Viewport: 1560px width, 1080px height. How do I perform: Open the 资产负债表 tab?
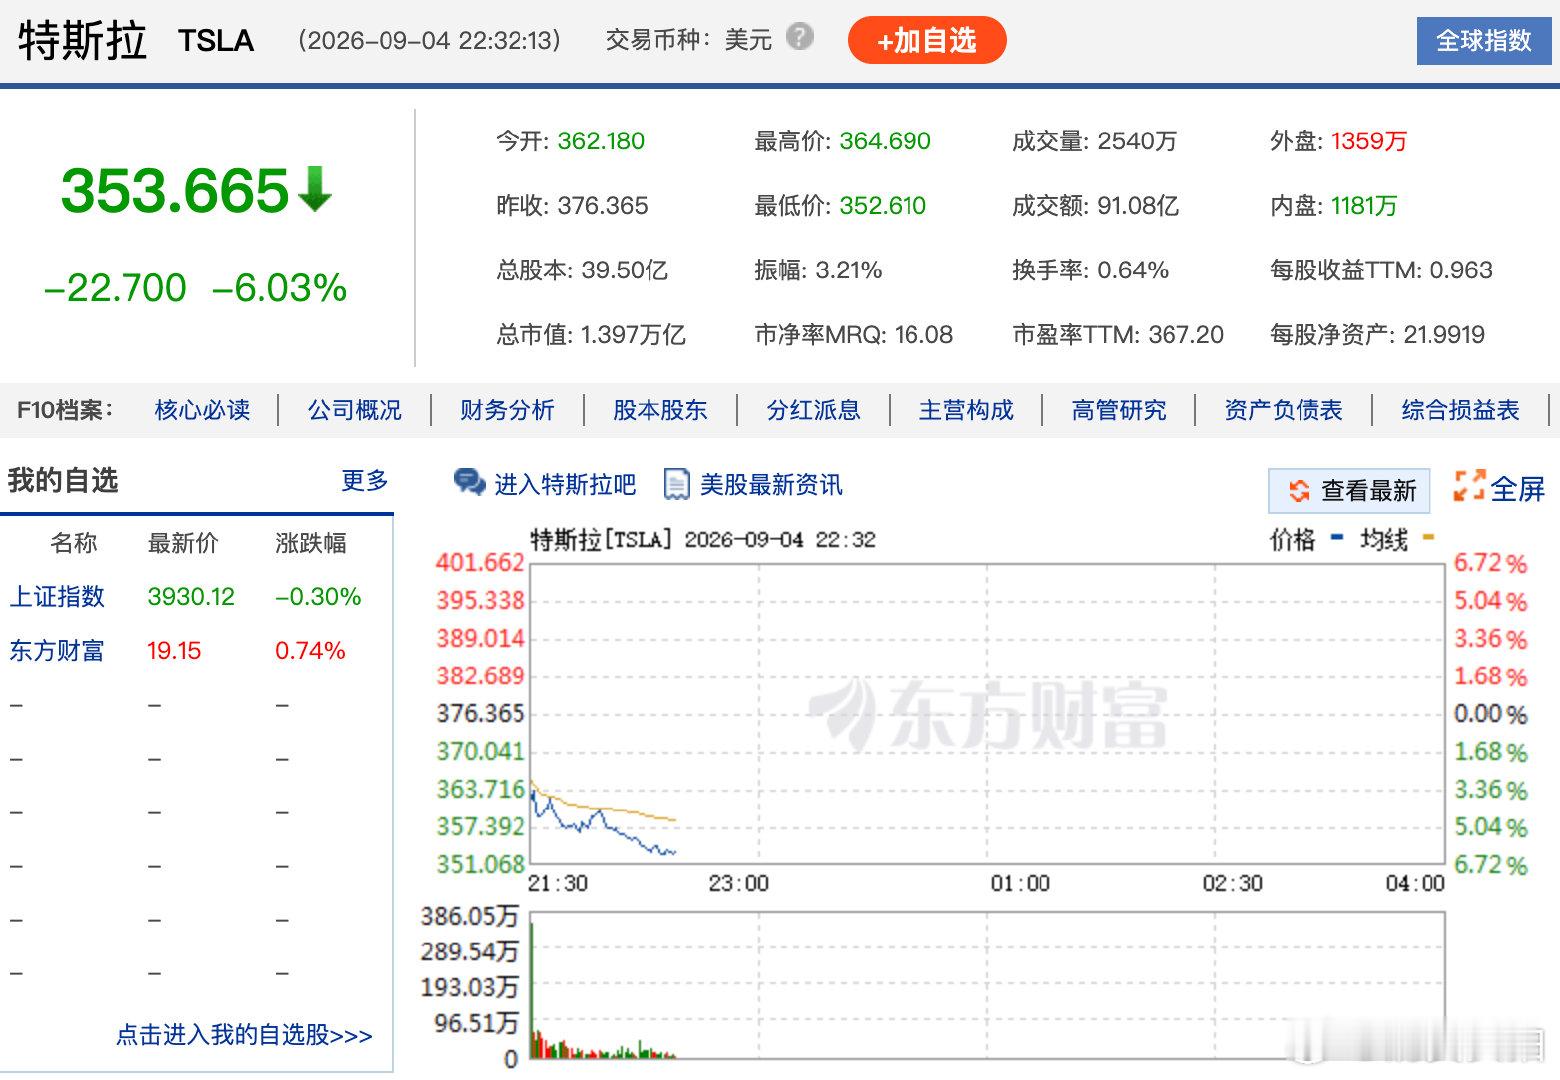(x=1283, y=410)
